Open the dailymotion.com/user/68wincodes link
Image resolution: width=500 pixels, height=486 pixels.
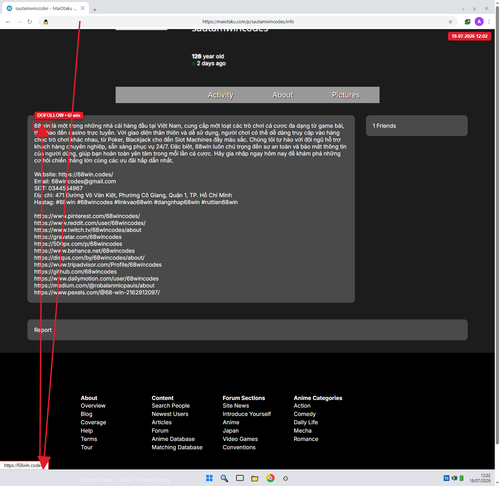(x=96, y=279)
